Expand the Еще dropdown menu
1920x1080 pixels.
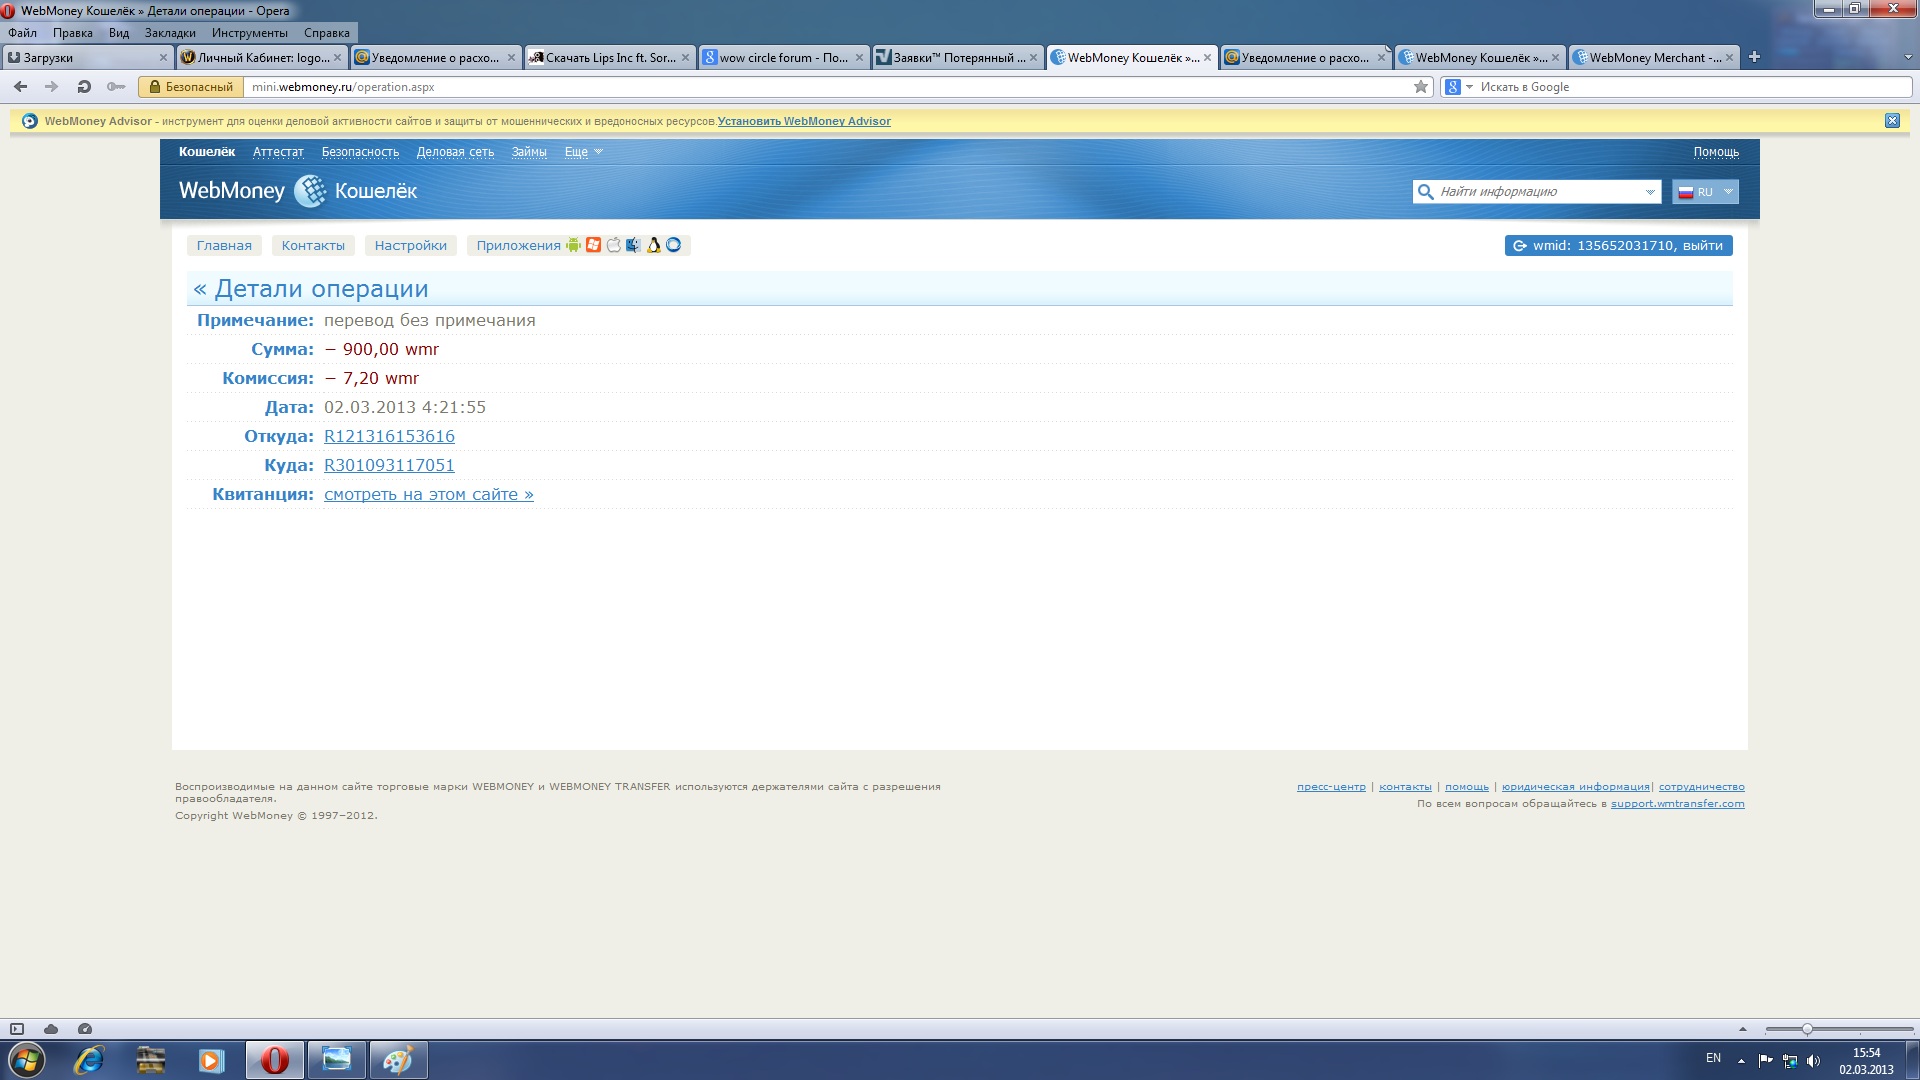(583, 152)
